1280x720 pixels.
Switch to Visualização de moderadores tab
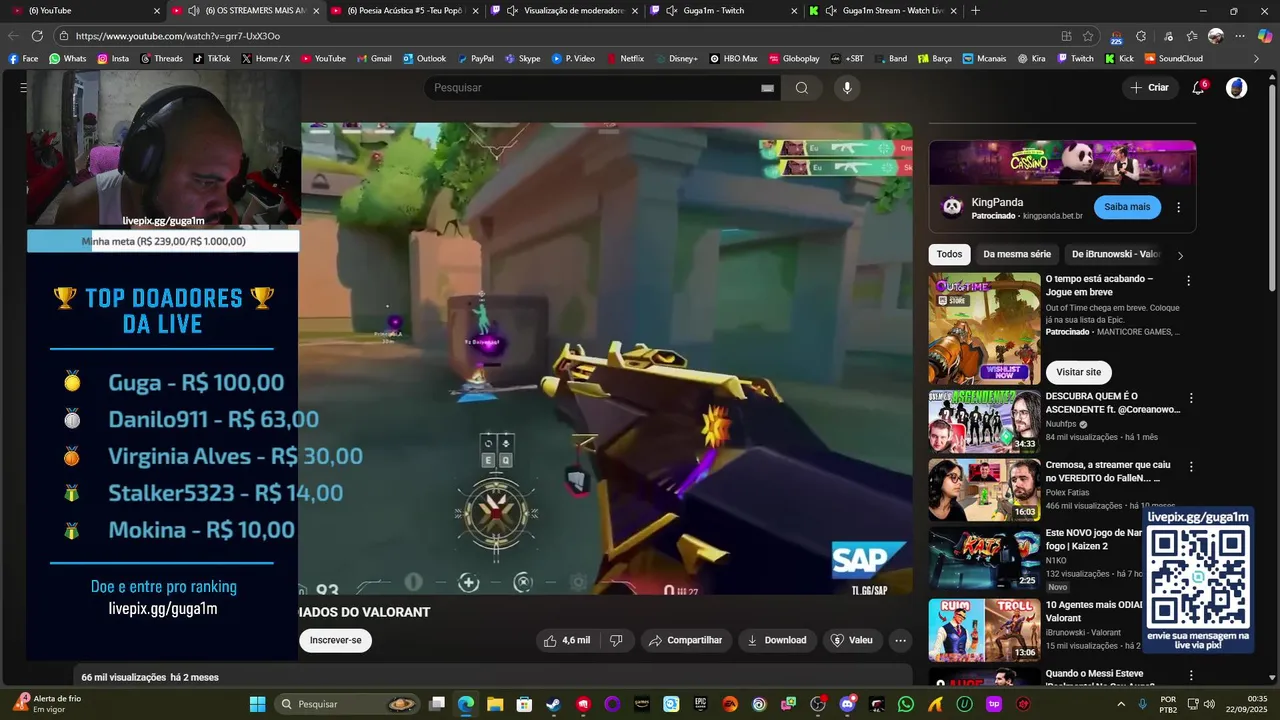565,11
